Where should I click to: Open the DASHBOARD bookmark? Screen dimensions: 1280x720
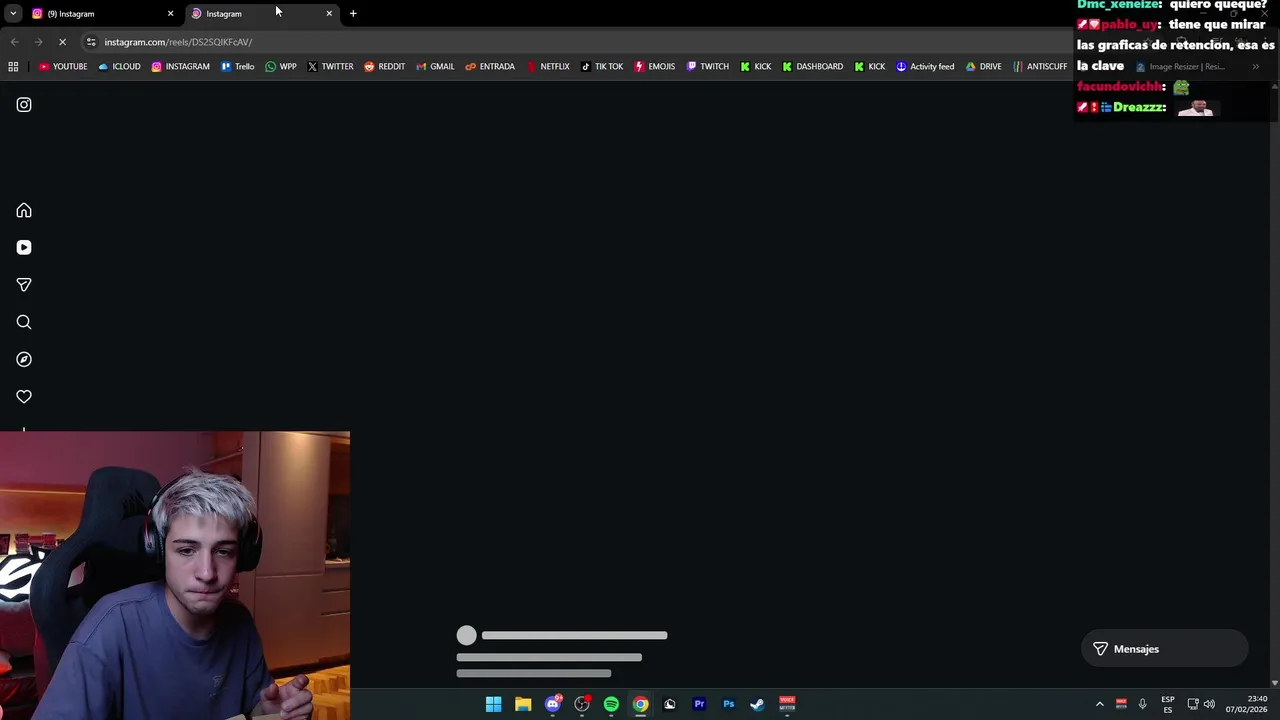(x=812, y=67)
